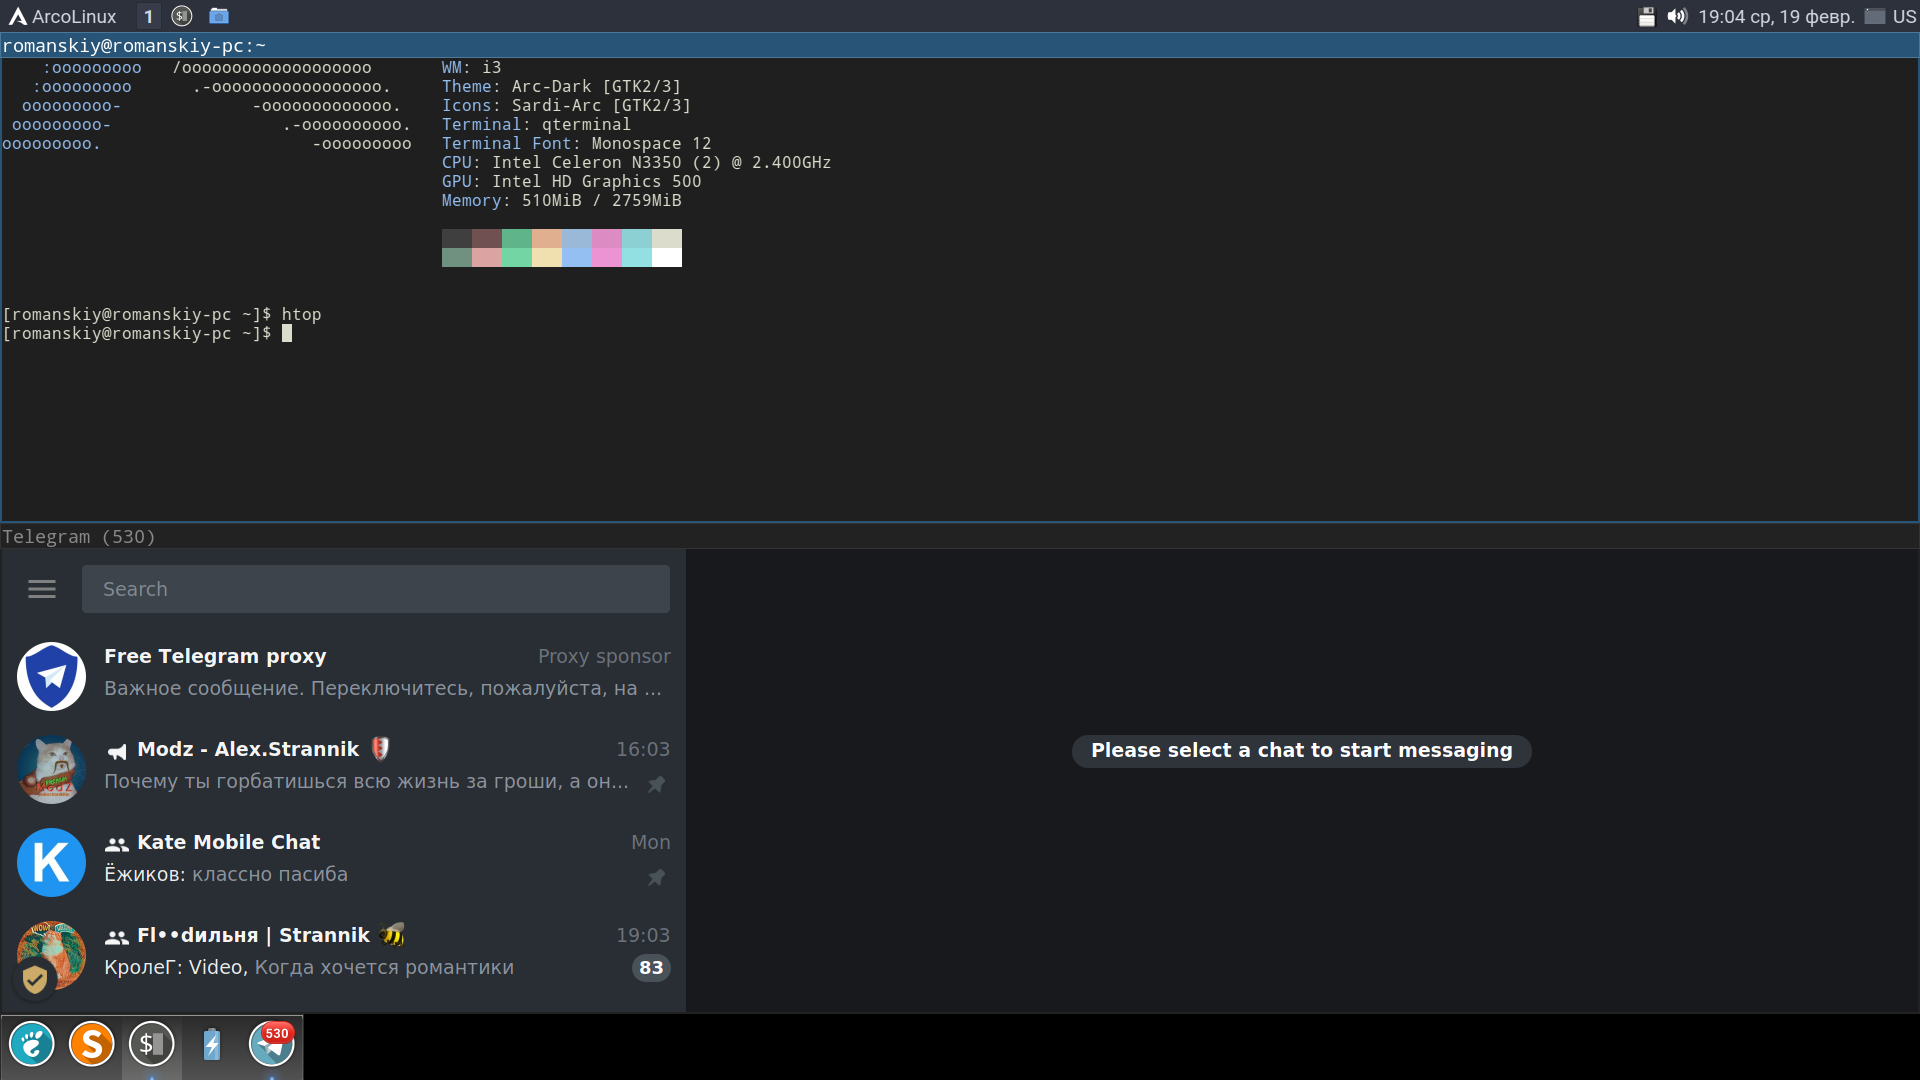The height and width of the screenshot is (1080, 1920).
Task: Click the 'Please select a chat' placeholder
Action: 1302,751
